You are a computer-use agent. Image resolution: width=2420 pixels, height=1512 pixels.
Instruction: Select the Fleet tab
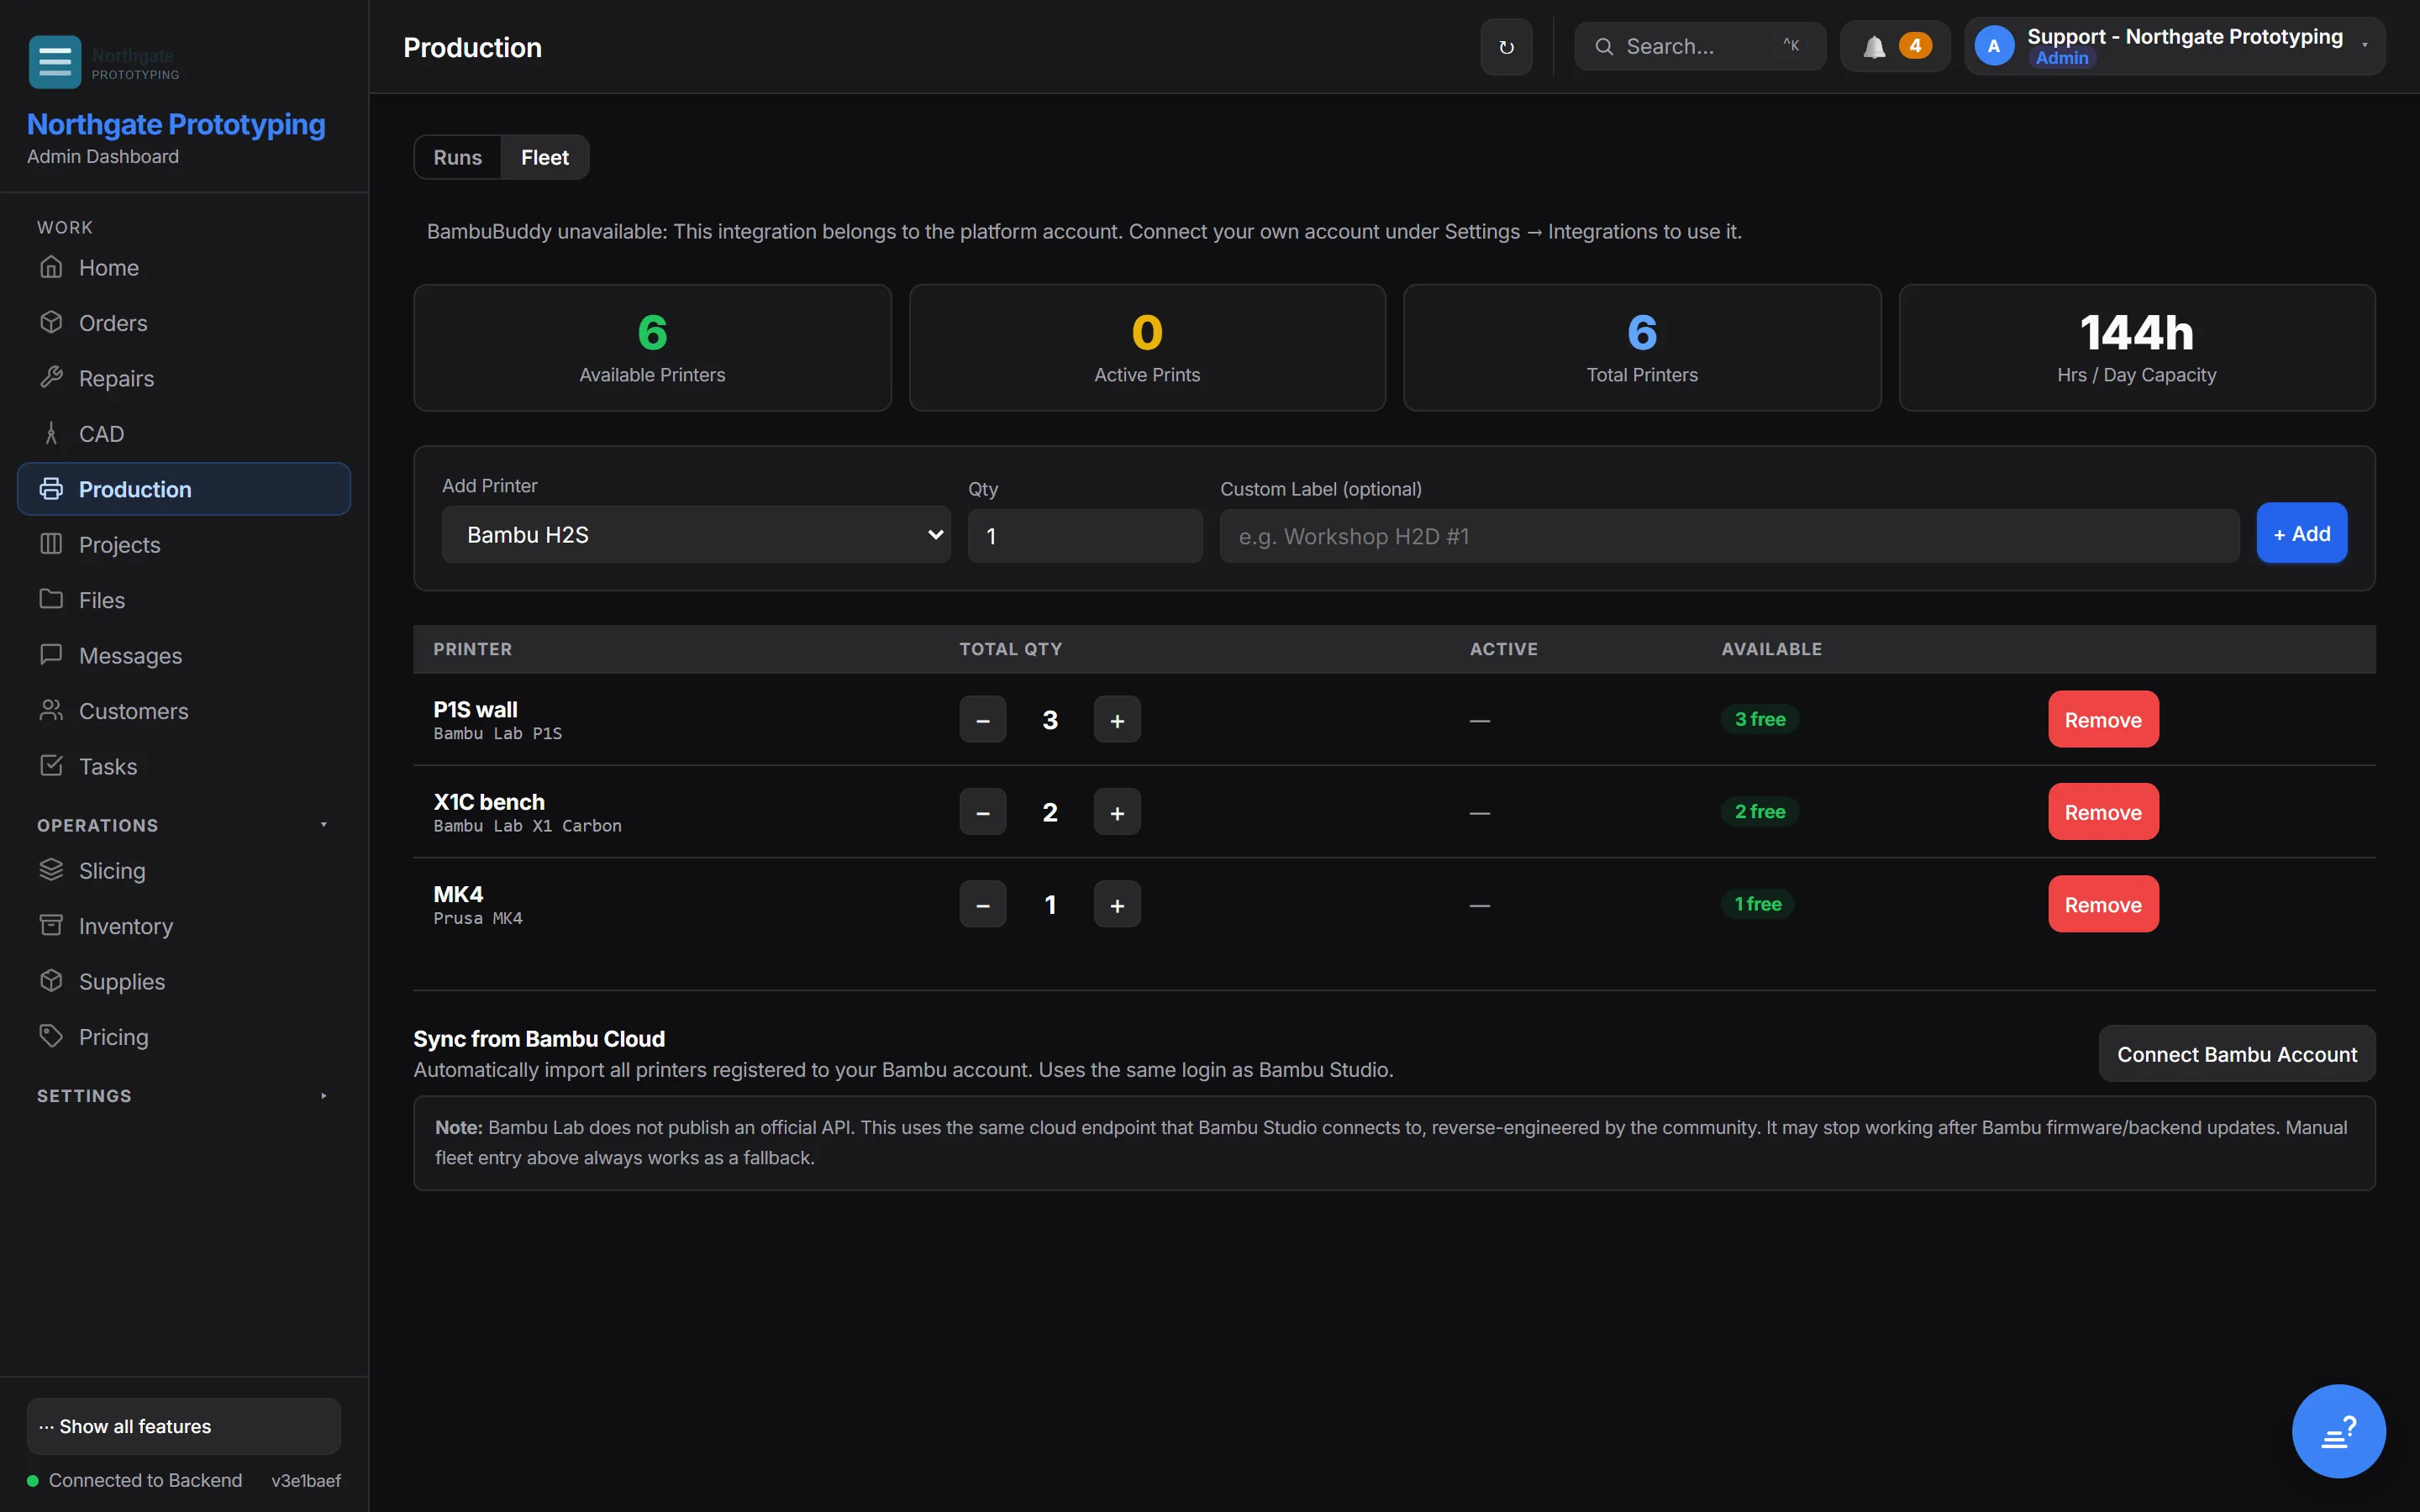click(545, 158)
